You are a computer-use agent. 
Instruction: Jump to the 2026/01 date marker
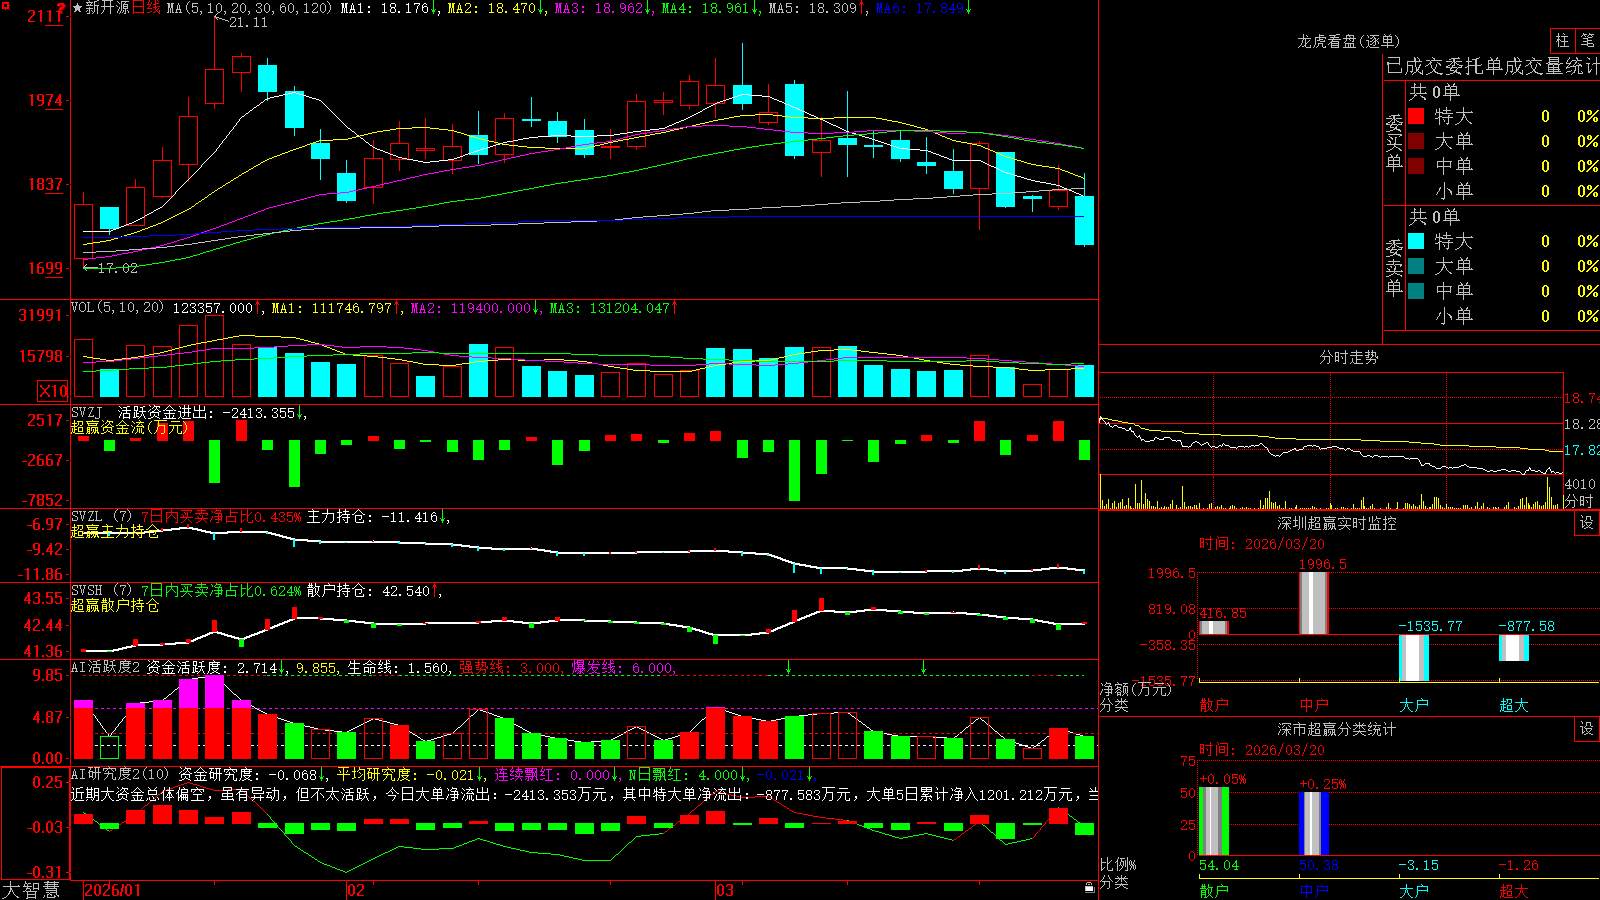[113, 890]
